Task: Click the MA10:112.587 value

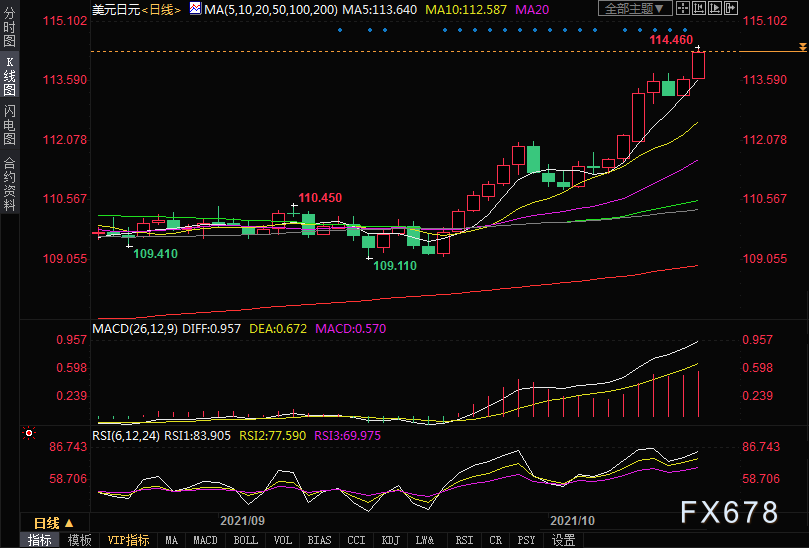Action: pyautogui.click(x=466, y=9)
